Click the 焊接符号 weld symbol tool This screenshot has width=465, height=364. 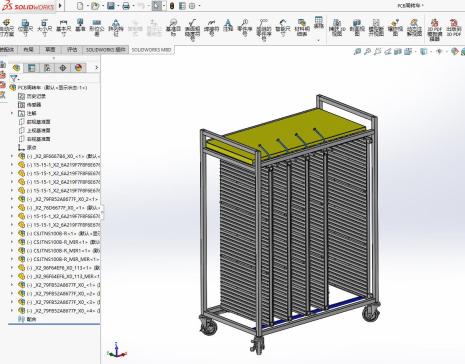click(x=211, y=27)
